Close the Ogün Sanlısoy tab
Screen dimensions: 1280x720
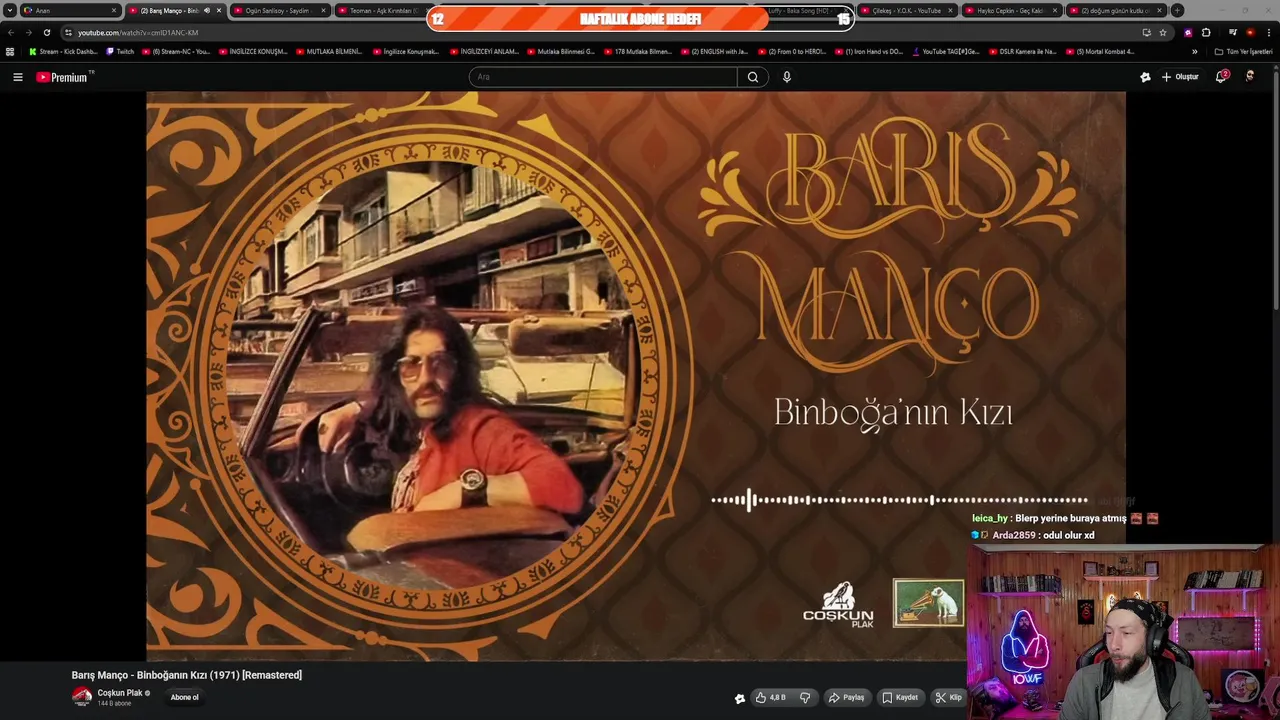coord(323,10)
